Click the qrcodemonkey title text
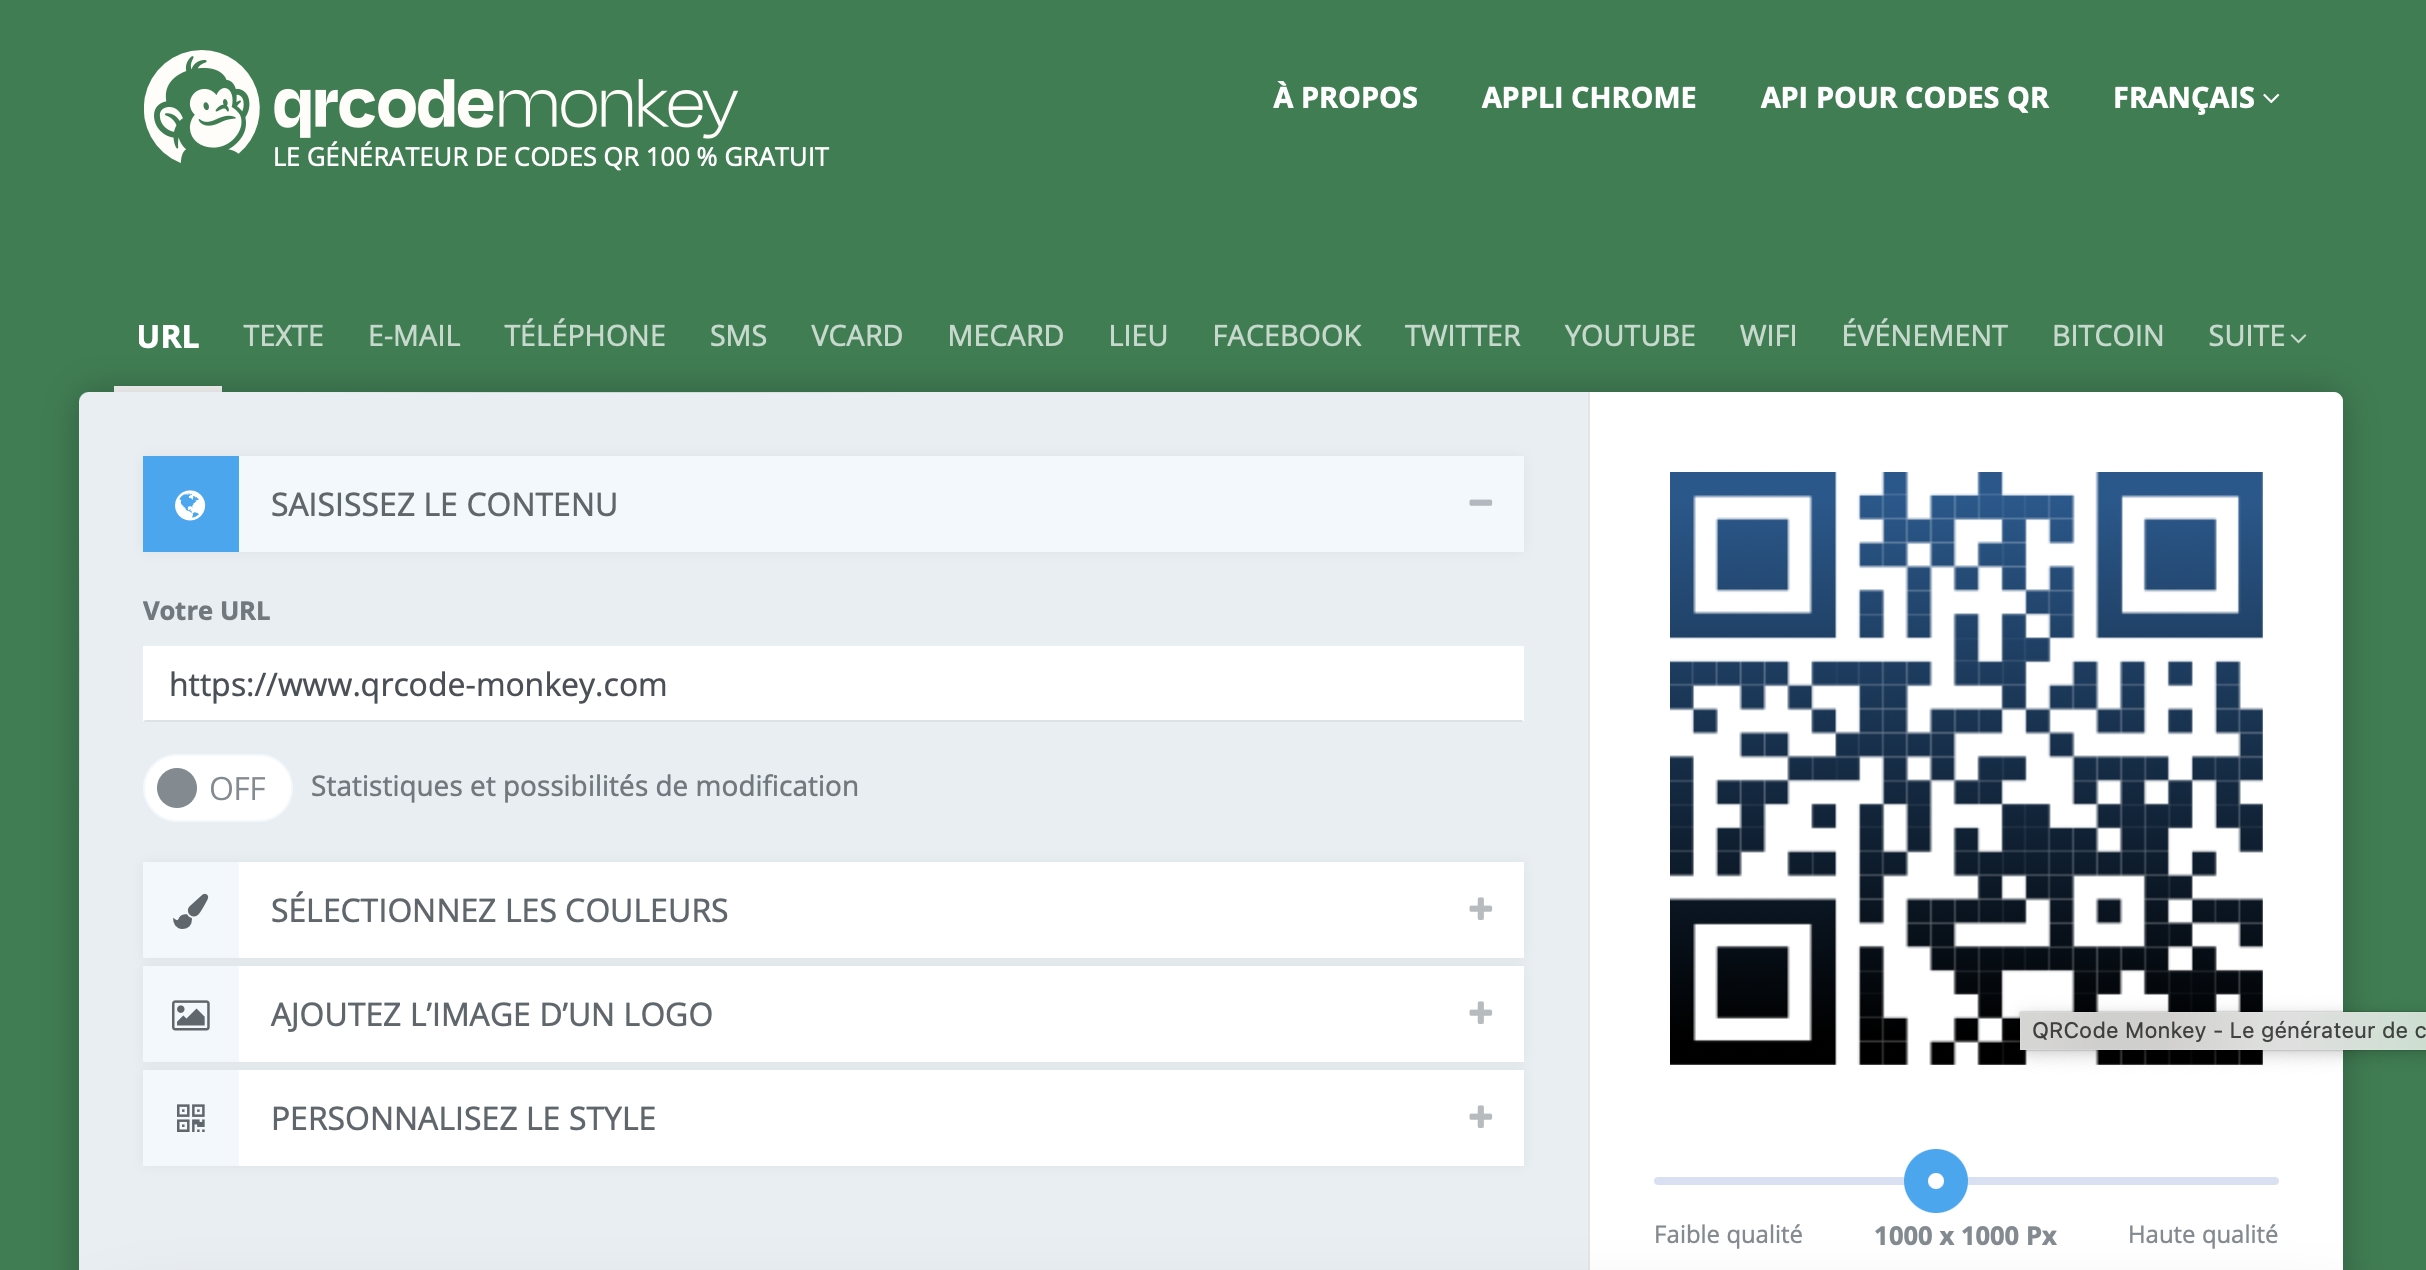This screenshot has height=1270, width=2426. coord(505,105)
